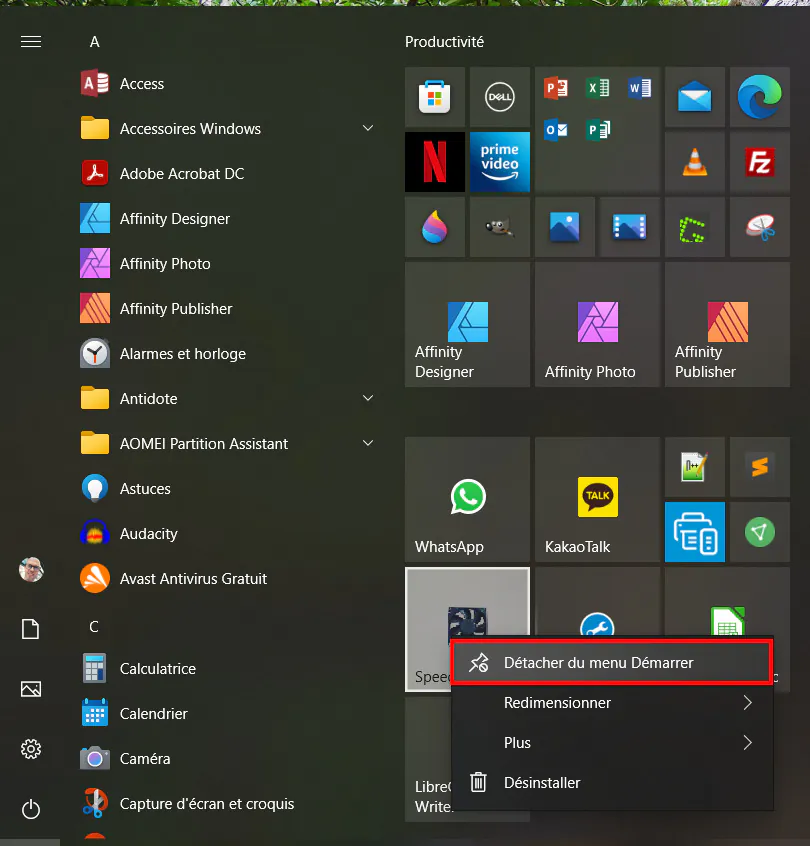Open the WhatsApp tile
This screenshot has height=846, width=810.
tap(467, 500)
